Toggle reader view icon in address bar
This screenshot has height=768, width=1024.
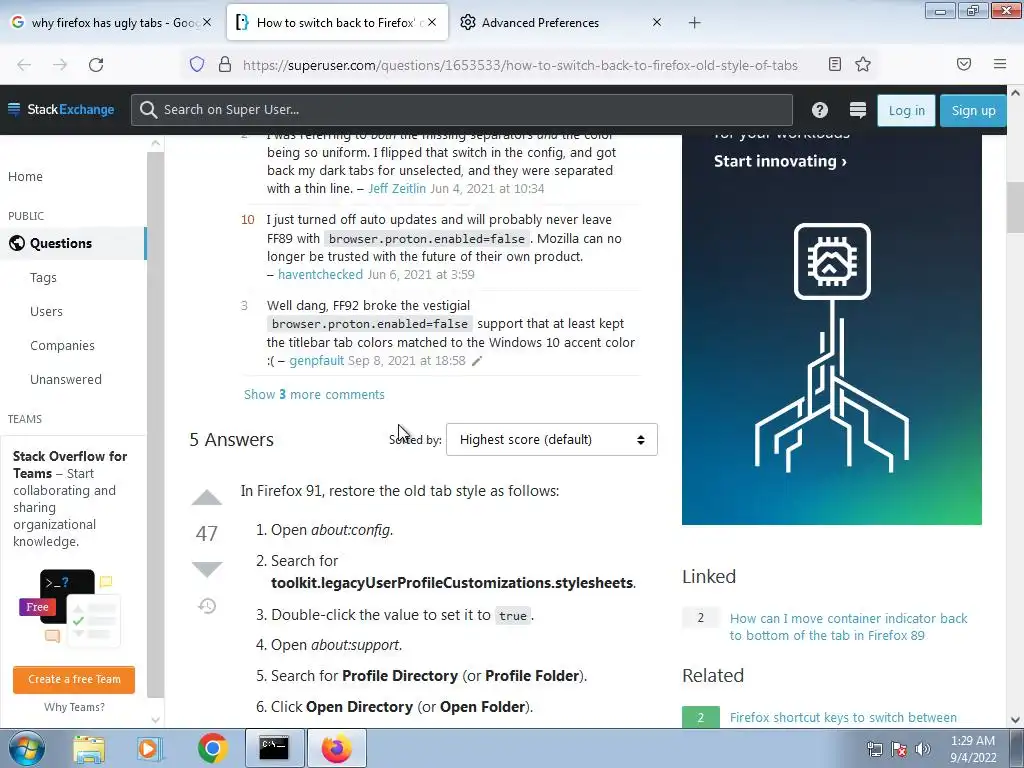(x=835, y=64)
